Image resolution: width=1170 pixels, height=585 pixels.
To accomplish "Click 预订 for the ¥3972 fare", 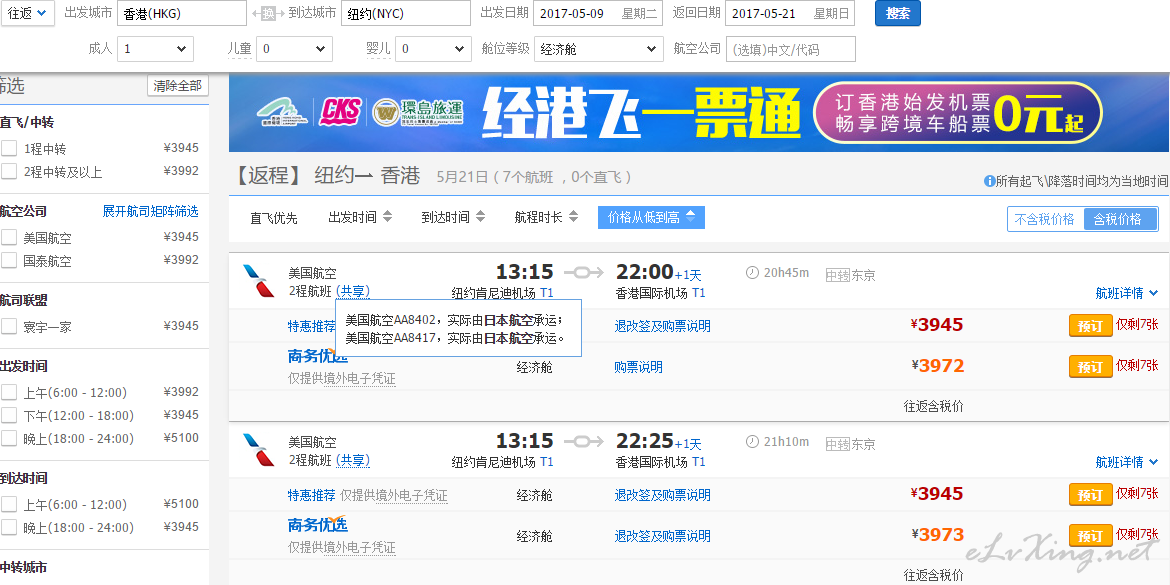I will tap(1090, 367).
